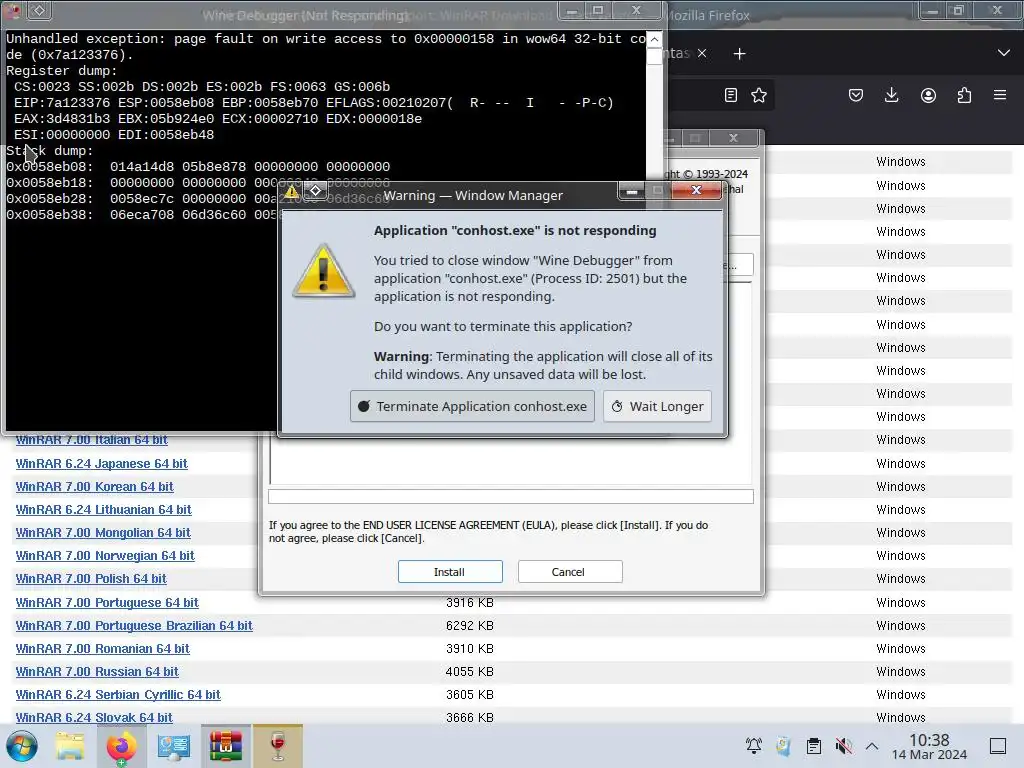Open the system settings taskbar icon
The image size is (1024, 768).
(174, 746)
